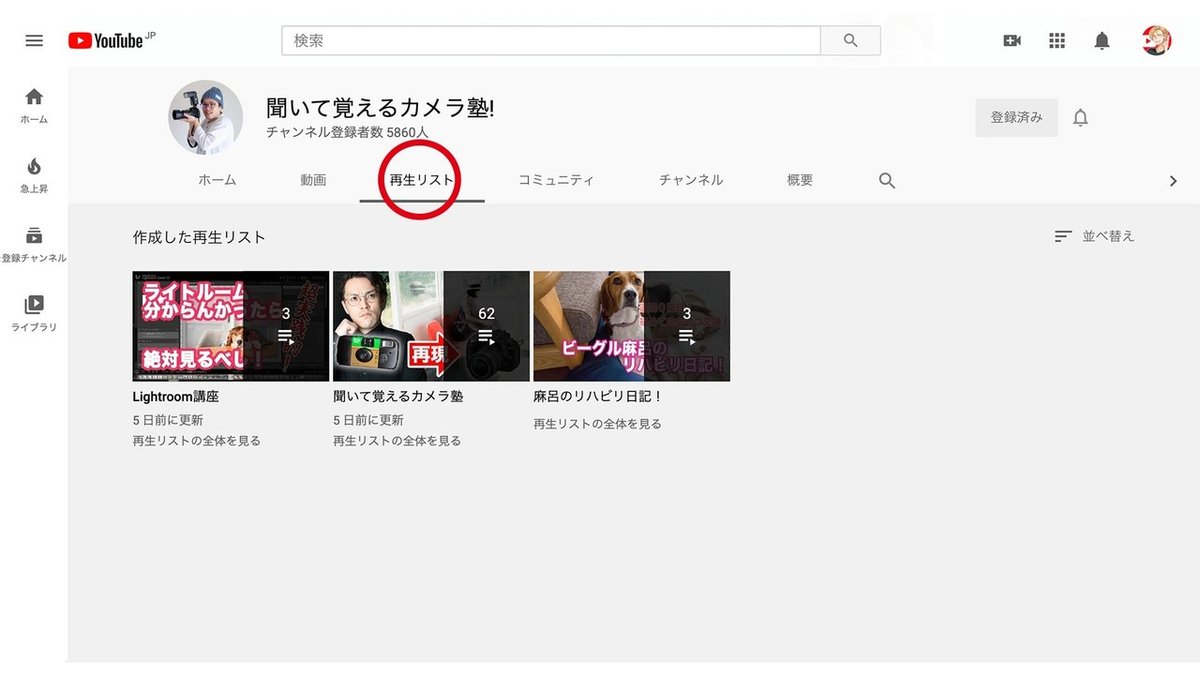Open the 麻呂のリハビリ日記 playlist thumbnail

click(632, 326)
